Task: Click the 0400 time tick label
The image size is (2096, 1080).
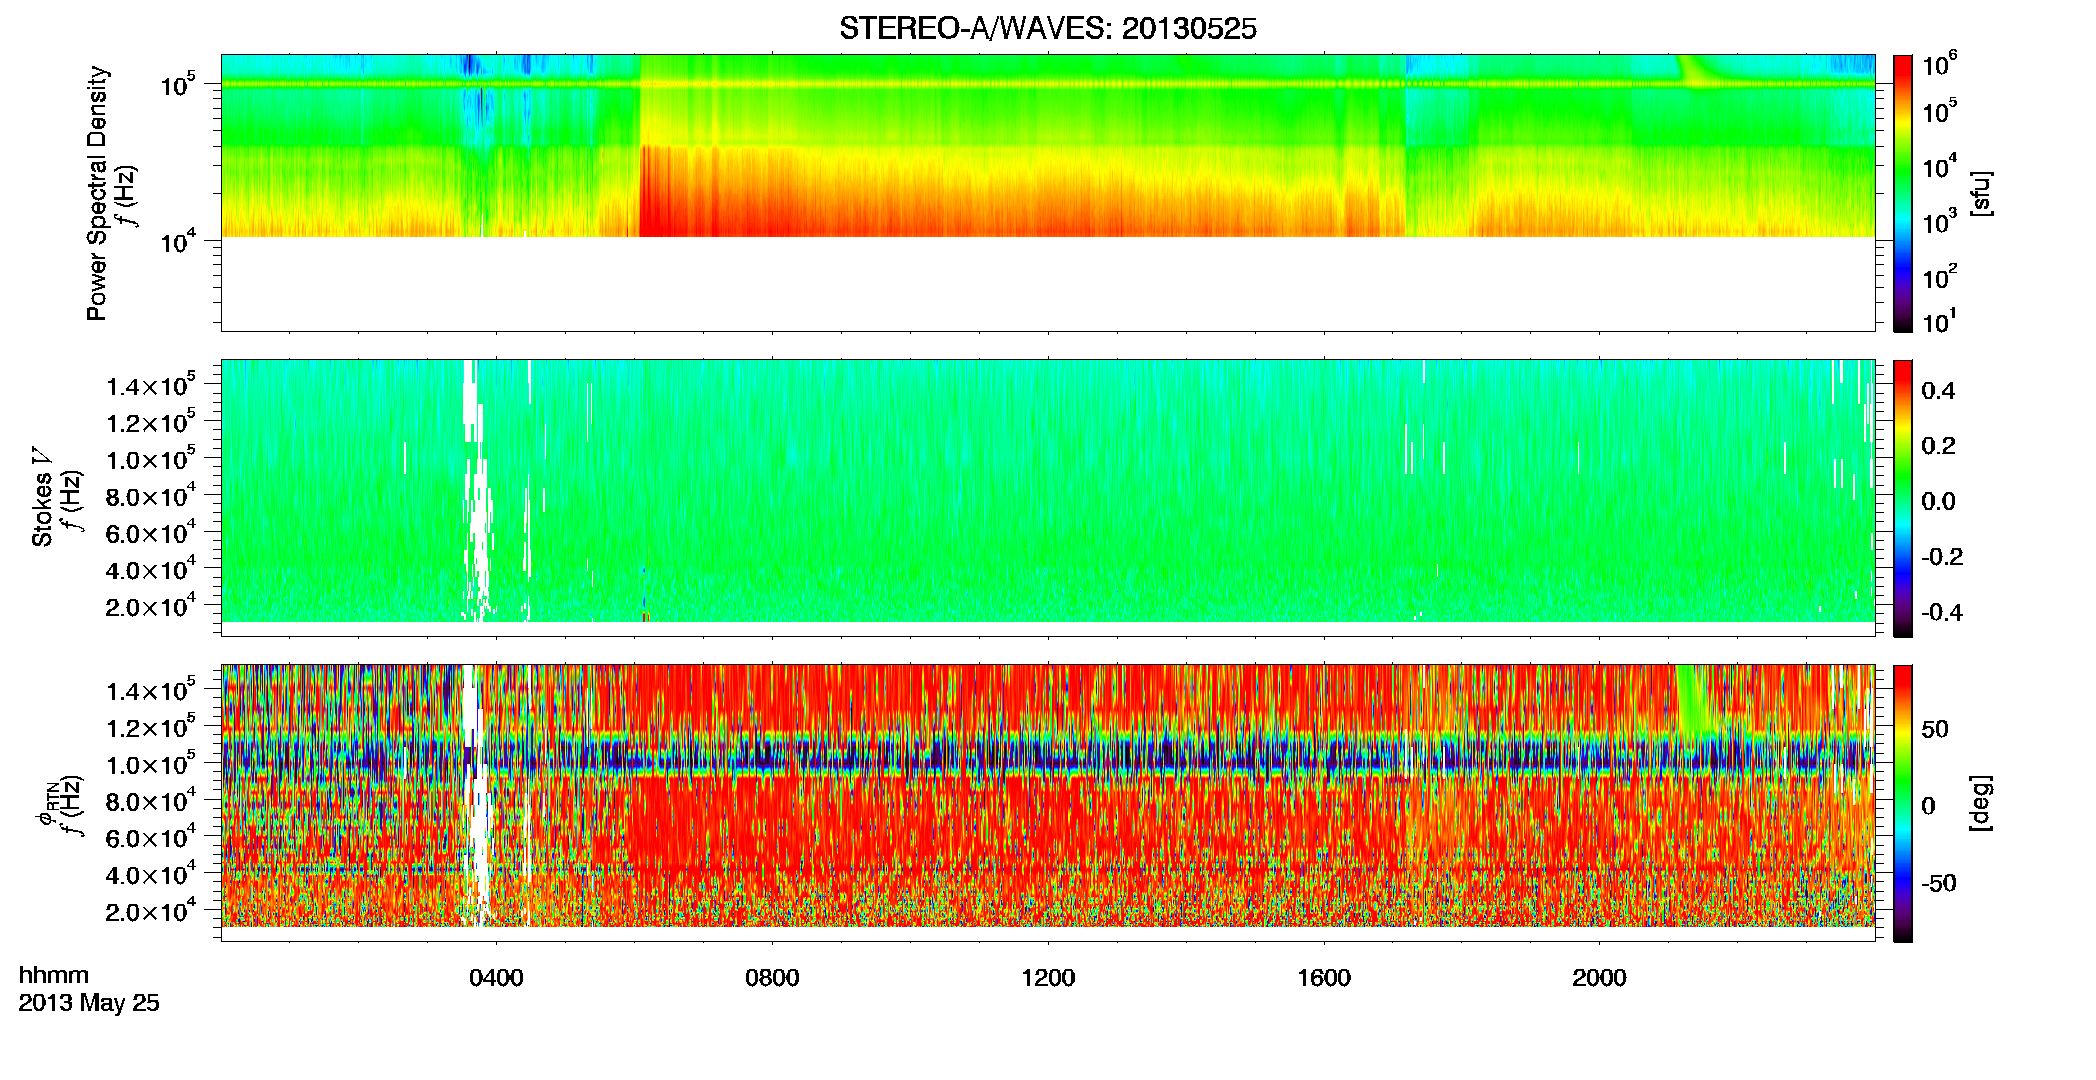Action: (x=496, y=978)
